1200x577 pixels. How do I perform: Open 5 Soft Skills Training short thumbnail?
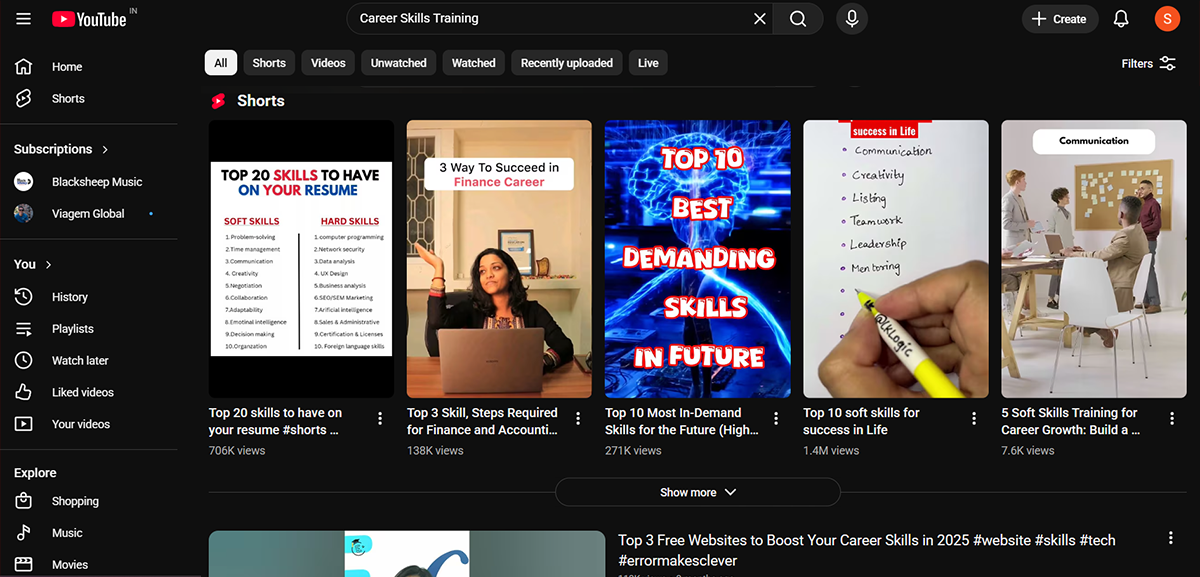pyautogui.click(x=1094, y=259)
